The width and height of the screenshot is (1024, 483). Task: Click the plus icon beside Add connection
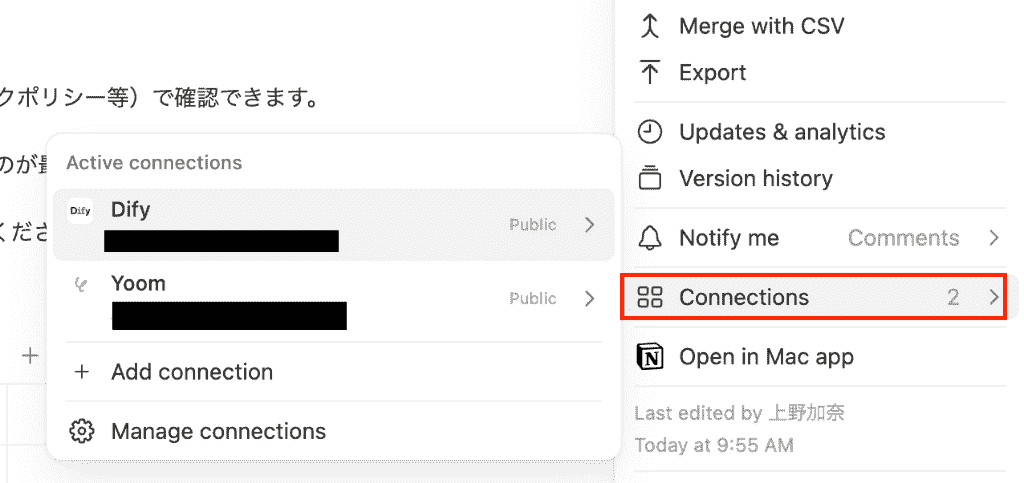pos(82,372)
